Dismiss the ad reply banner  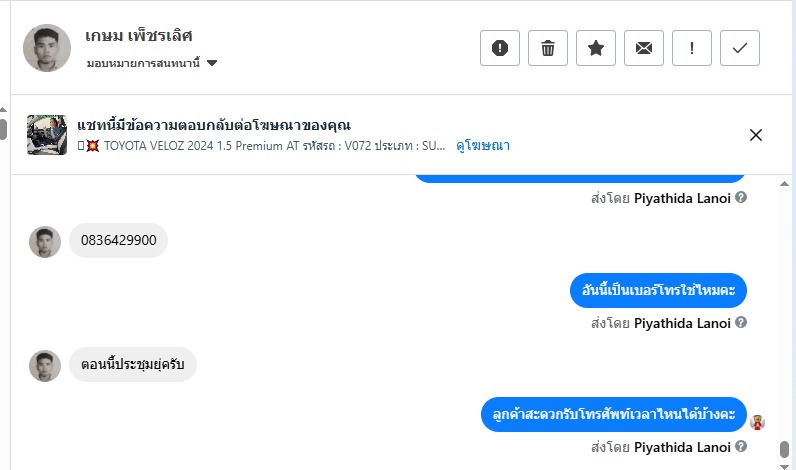tap(756, 135)
